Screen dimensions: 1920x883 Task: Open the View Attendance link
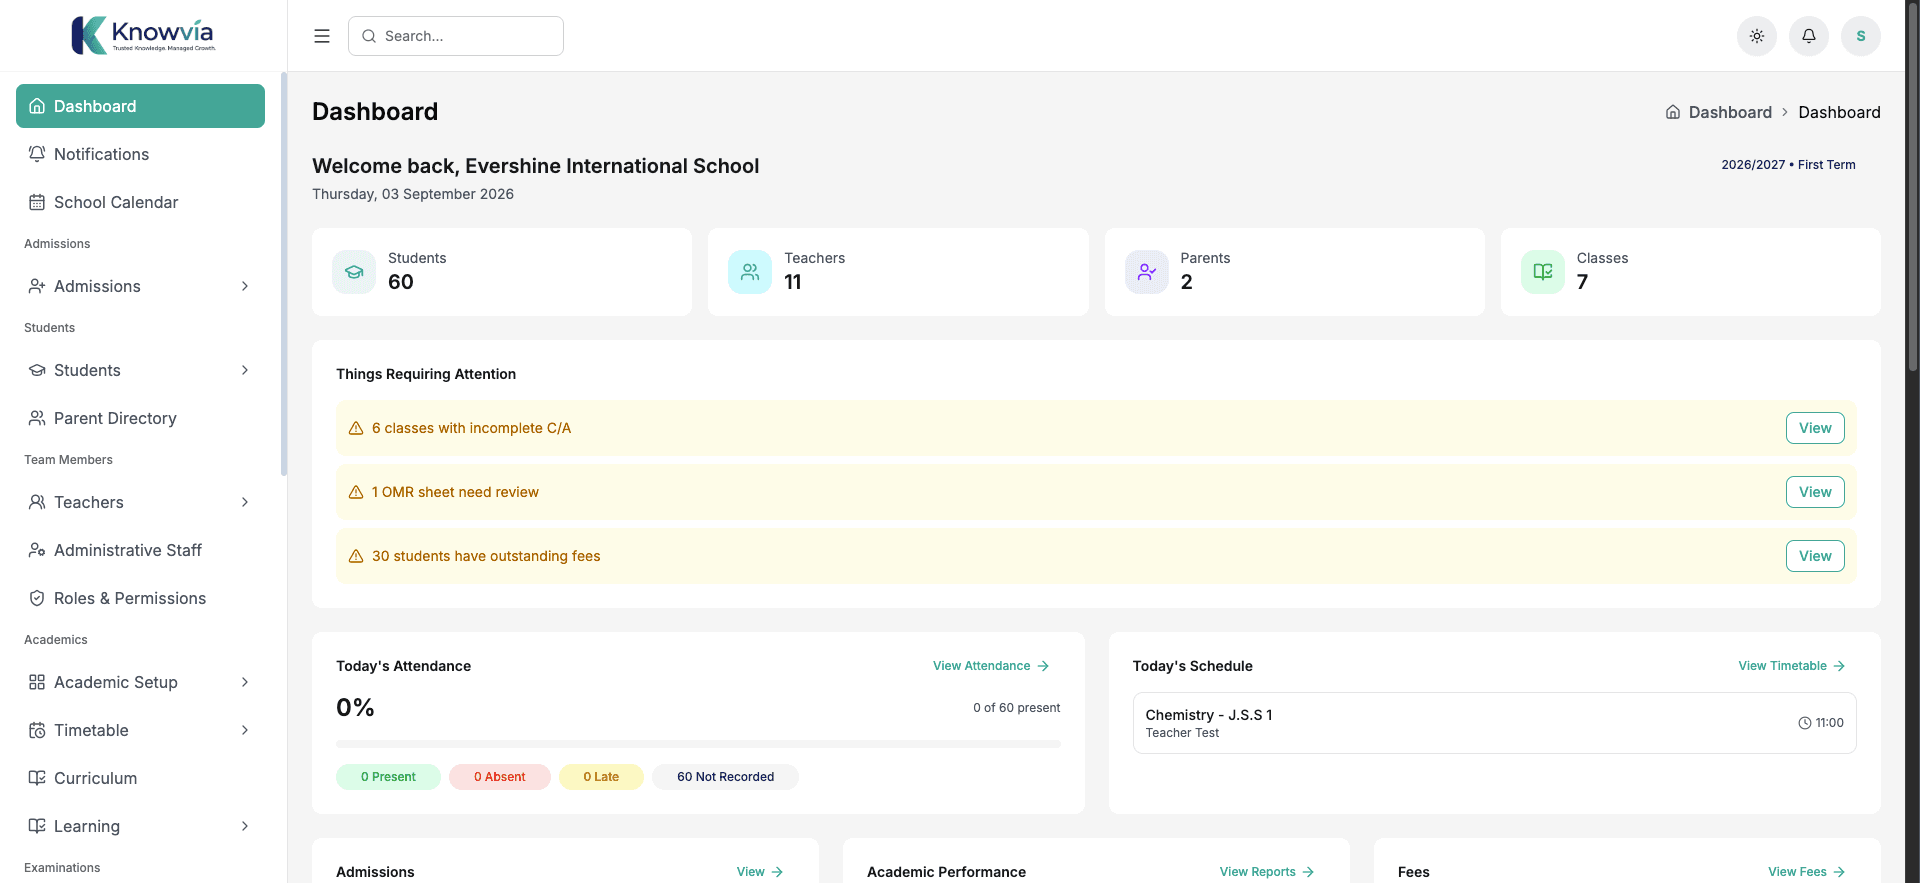[991, 666]
